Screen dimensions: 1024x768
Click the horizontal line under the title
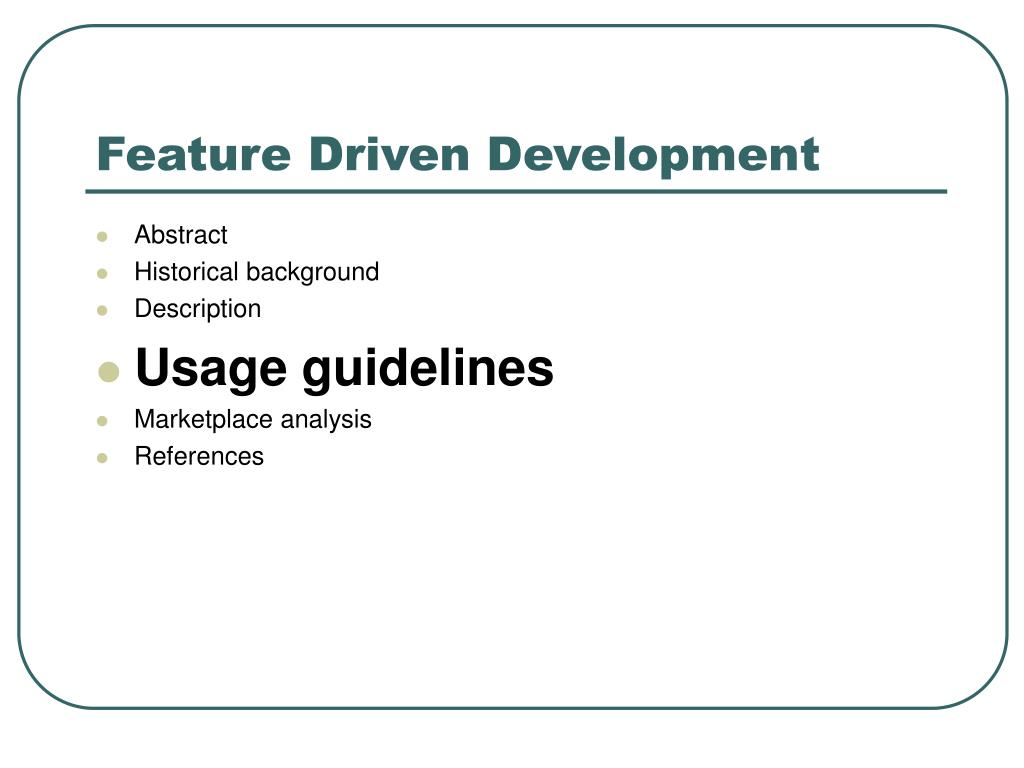tap(516, 192)
